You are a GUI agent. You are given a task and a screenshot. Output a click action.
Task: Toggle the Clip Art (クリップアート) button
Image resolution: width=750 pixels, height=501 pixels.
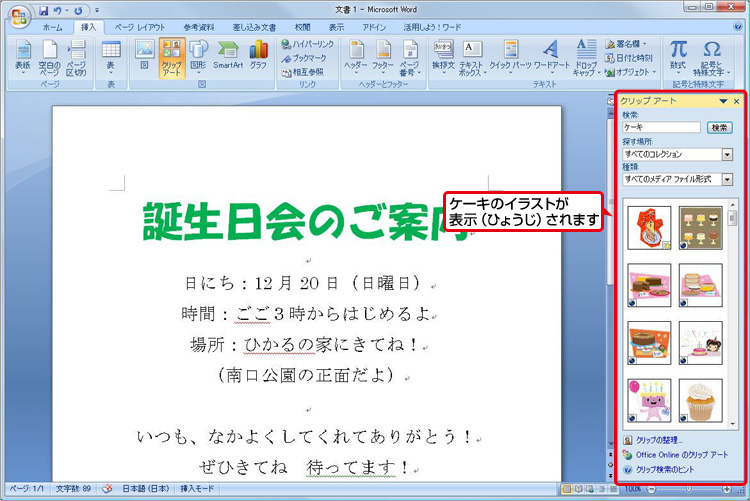[x=172, y=58]
